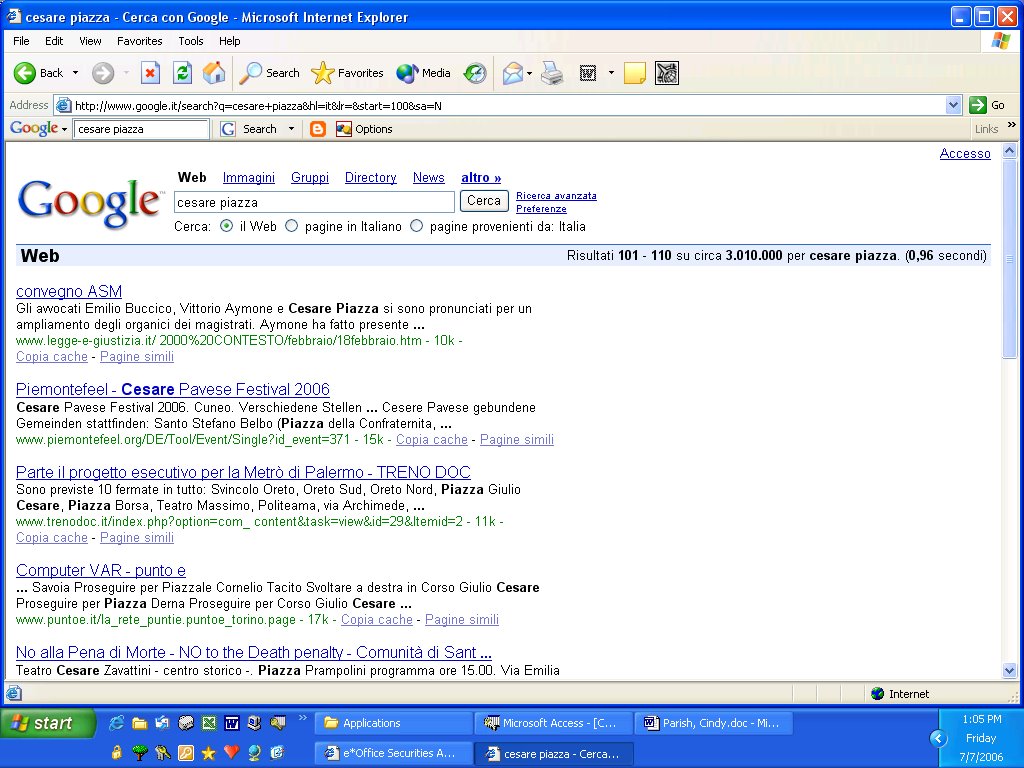Open Google toolbar Options
This screenshot has width=1024, height=768.
[364, 129]
